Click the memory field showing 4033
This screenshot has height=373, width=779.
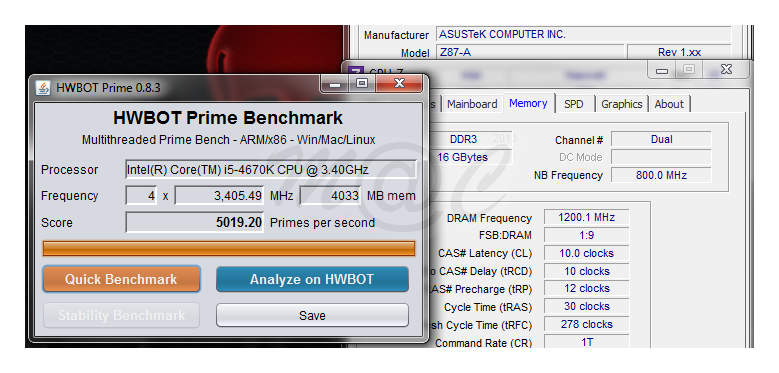tap(330, 196)
